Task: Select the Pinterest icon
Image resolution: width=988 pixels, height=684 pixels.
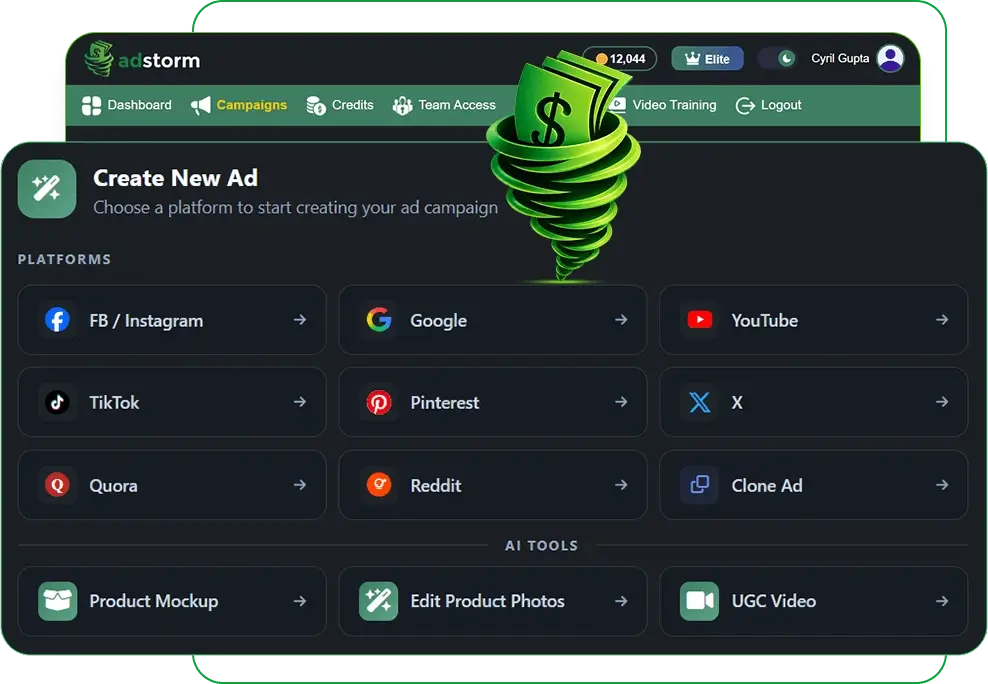Action: [379, 402]
